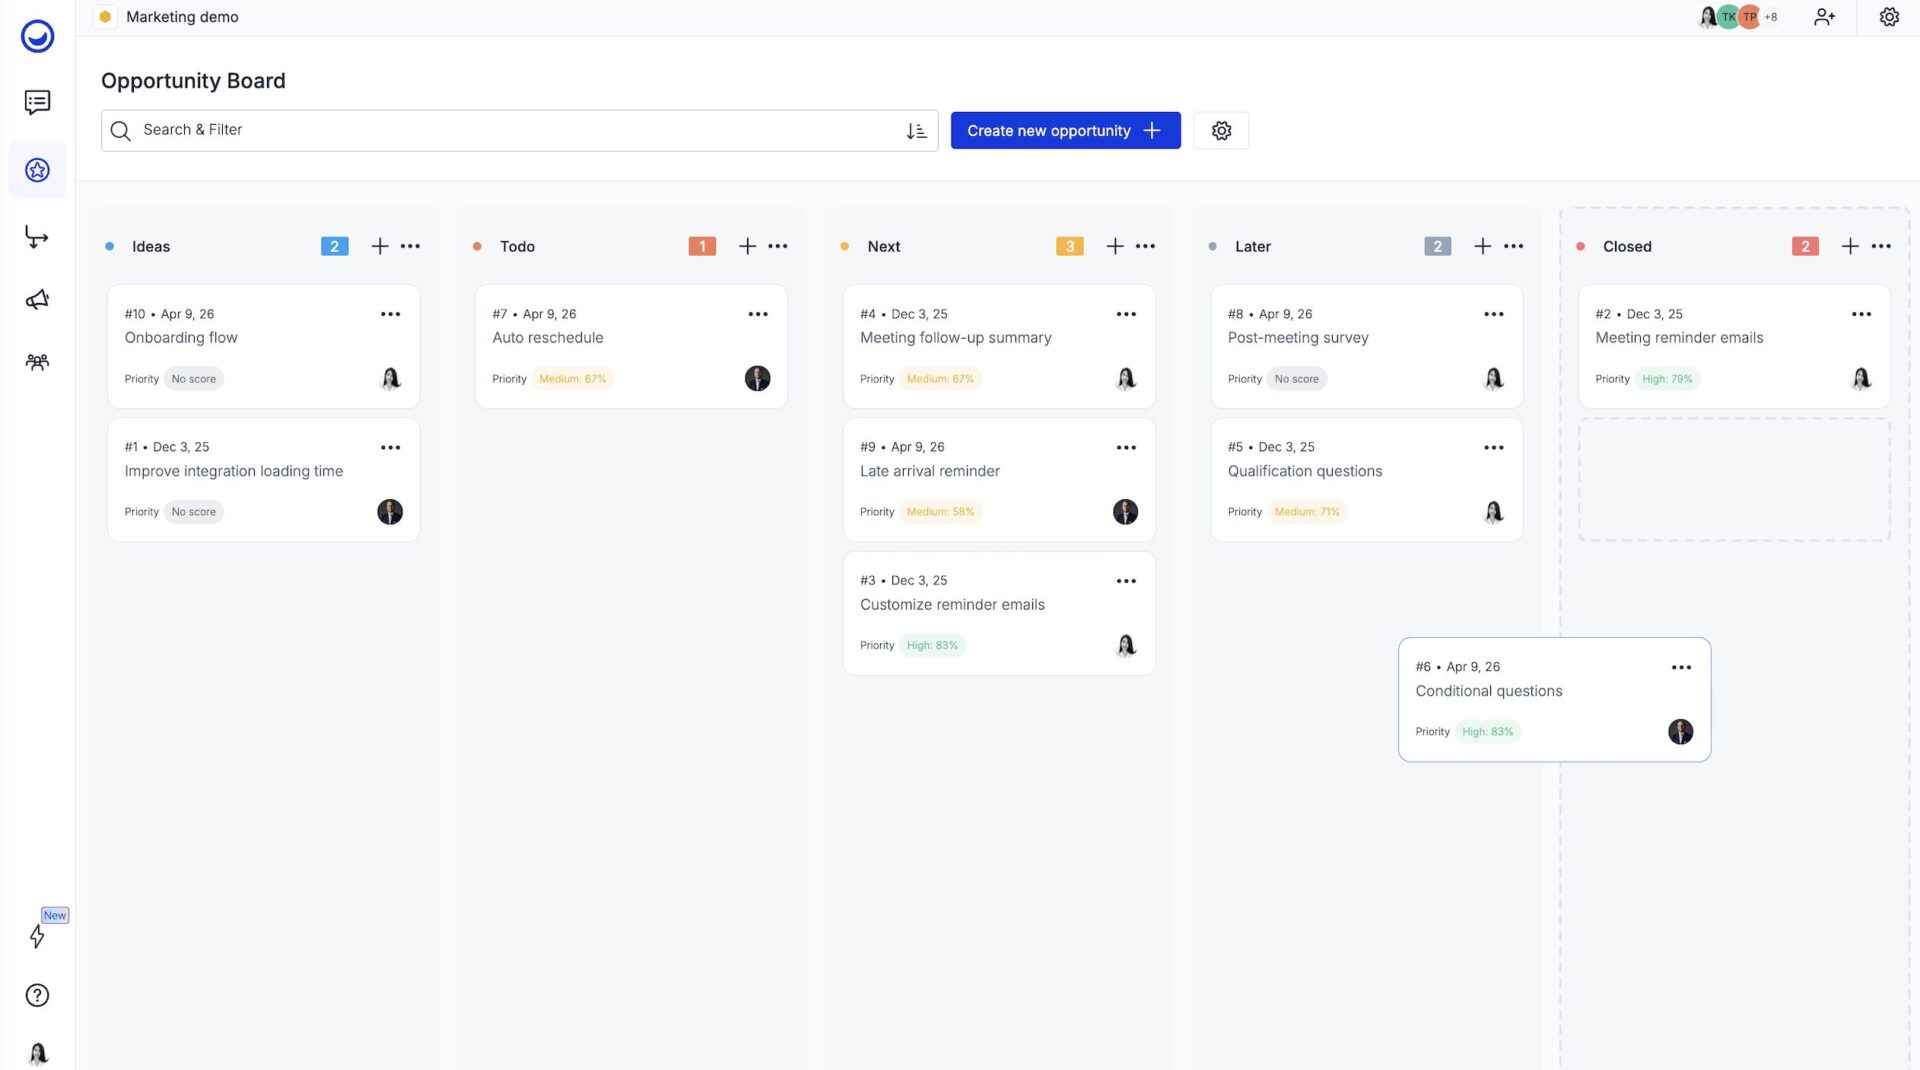Click the Ideas column title
The image size is (1920, 1070).
[x=151, y=247]
